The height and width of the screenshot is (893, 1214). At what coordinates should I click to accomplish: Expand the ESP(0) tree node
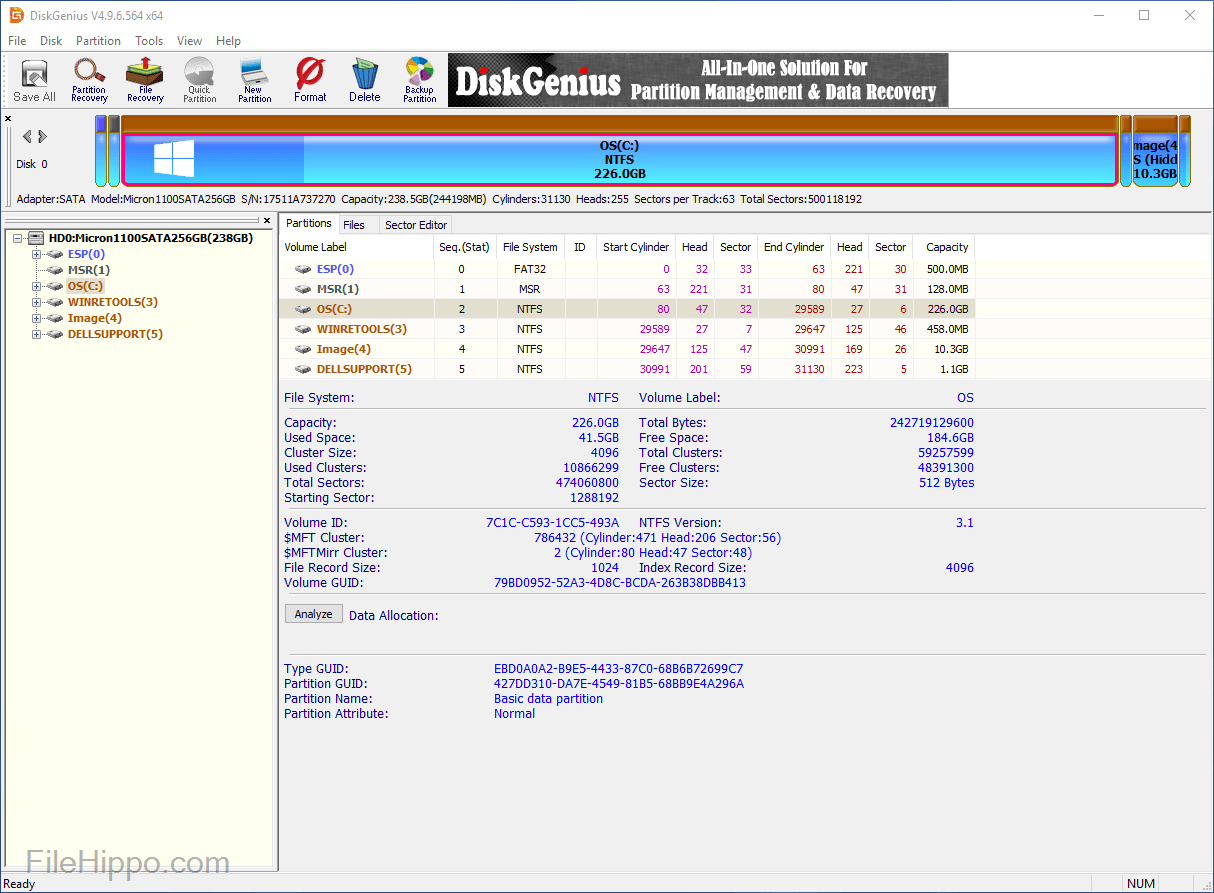tap(36, 254)
